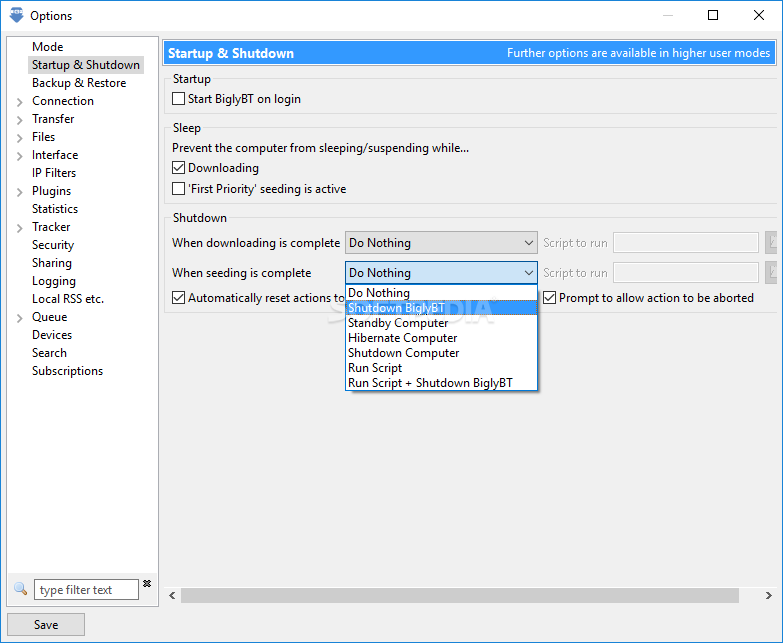
Task: Expand the Tracker tree node
Action: pos(19,228)
